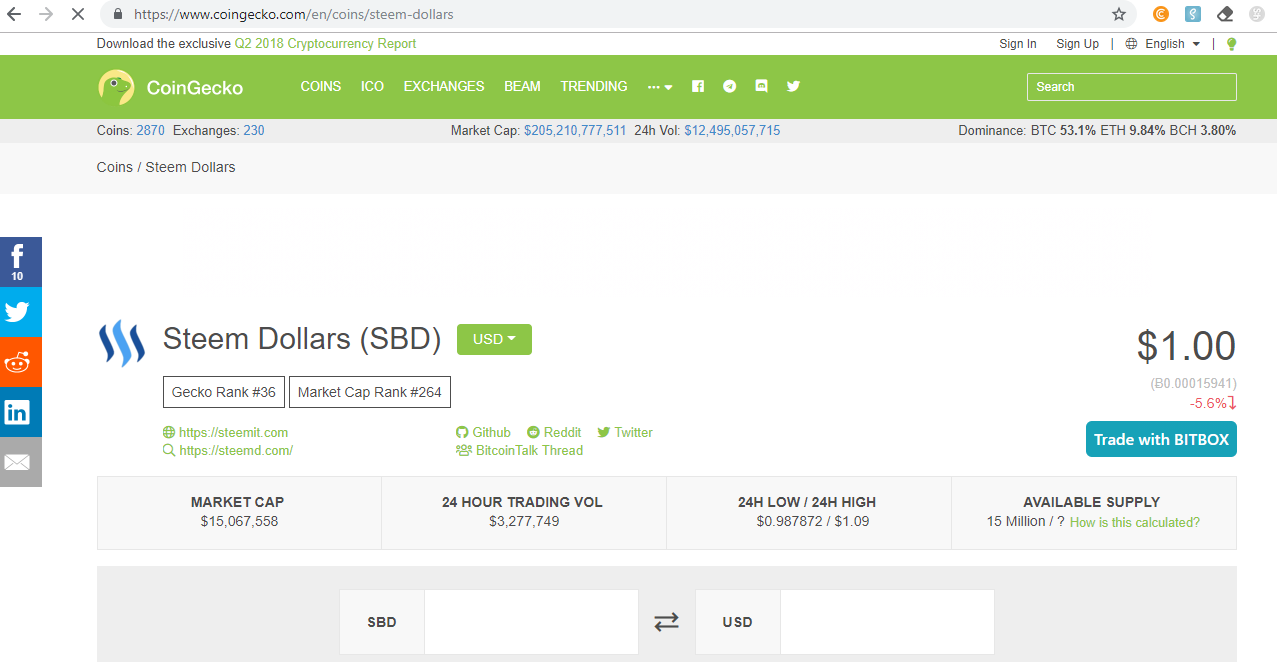Open the ICO menu

[372, 86]
